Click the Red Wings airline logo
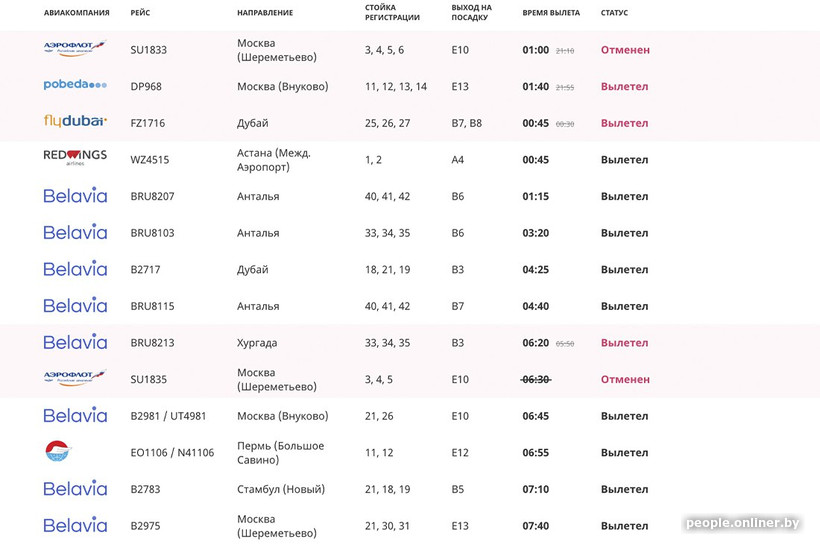Viewport: 820px width, 544px height. pos(75,158)
